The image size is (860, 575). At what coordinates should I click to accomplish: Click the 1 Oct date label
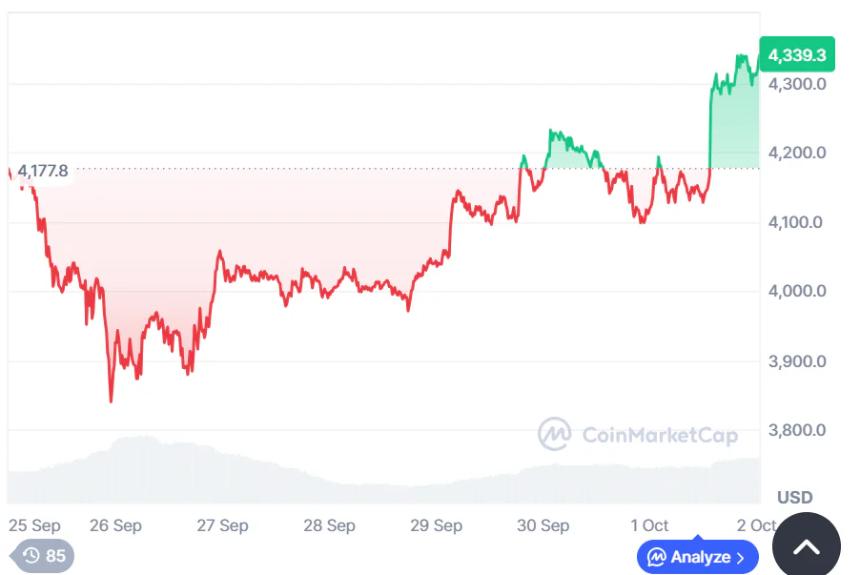[649, 525]
